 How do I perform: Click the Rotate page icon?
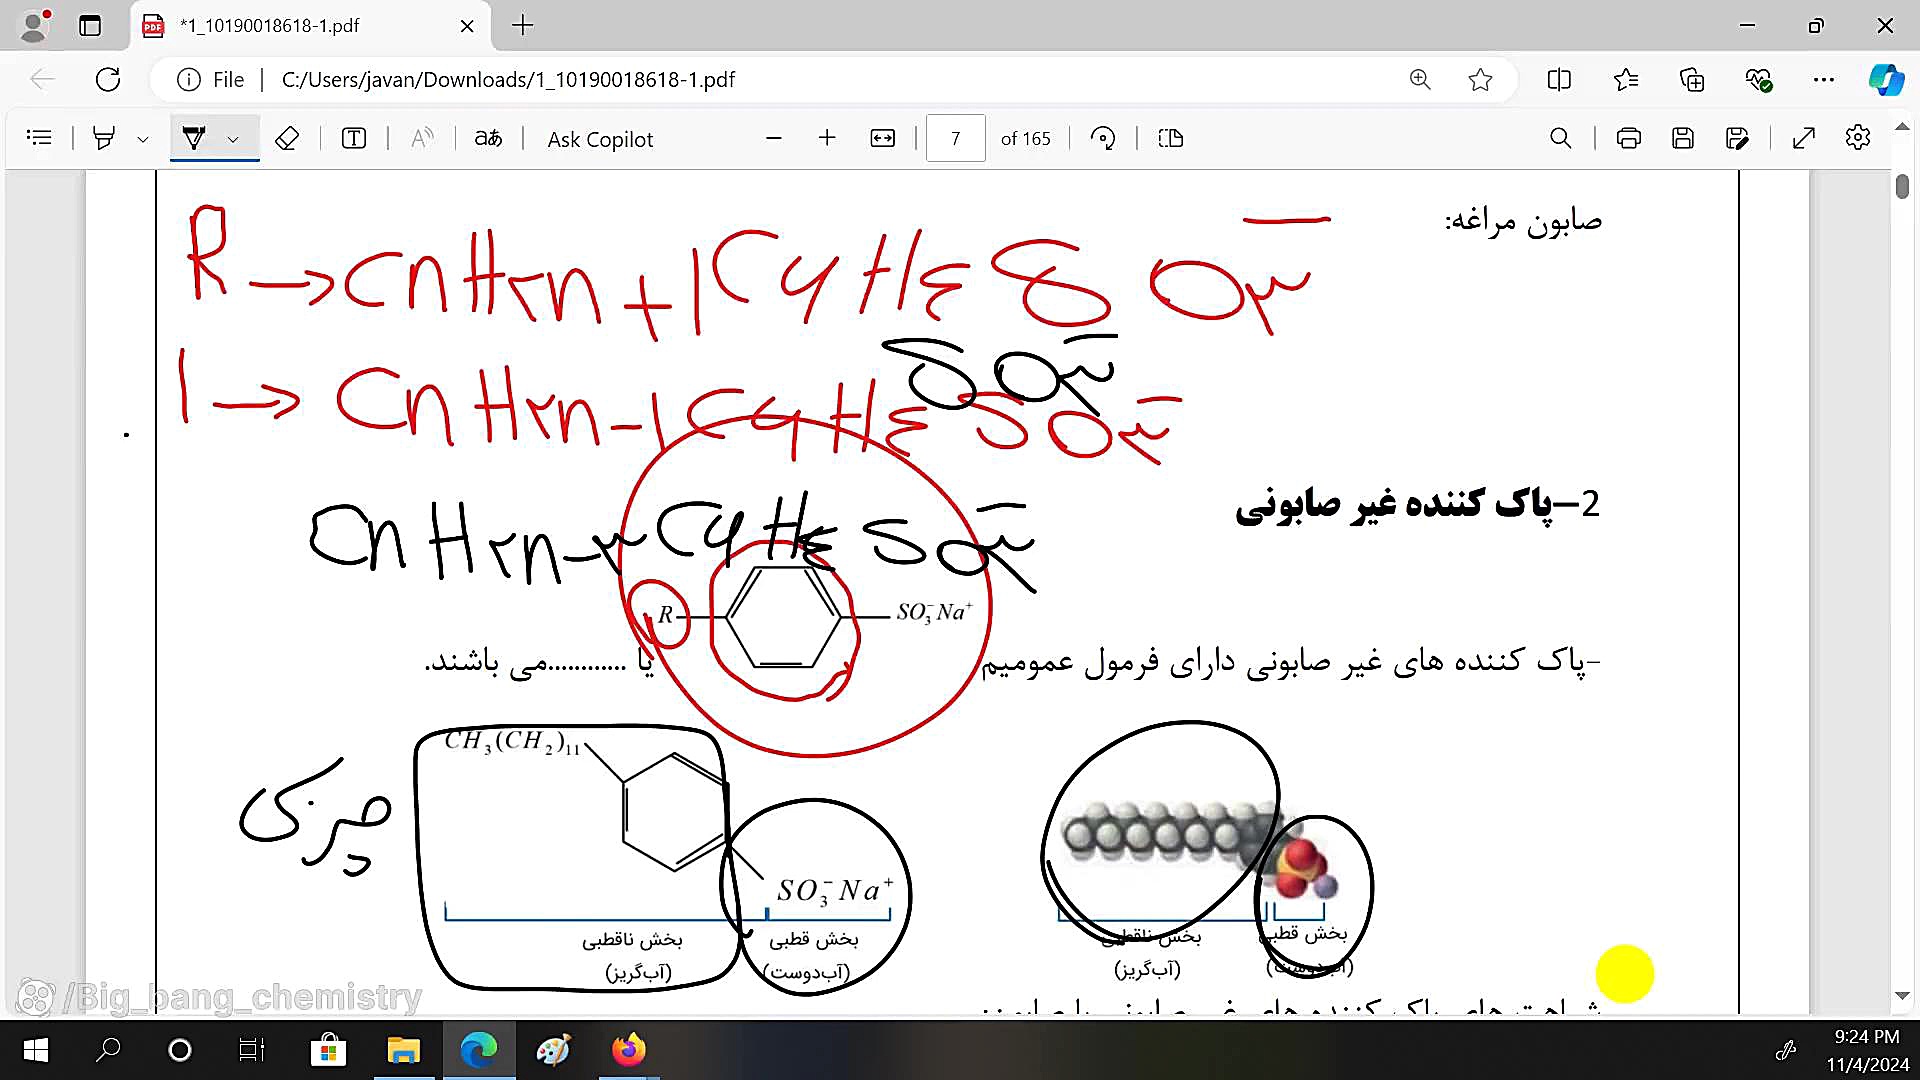pyautogui.click(x=1103, y=138)
